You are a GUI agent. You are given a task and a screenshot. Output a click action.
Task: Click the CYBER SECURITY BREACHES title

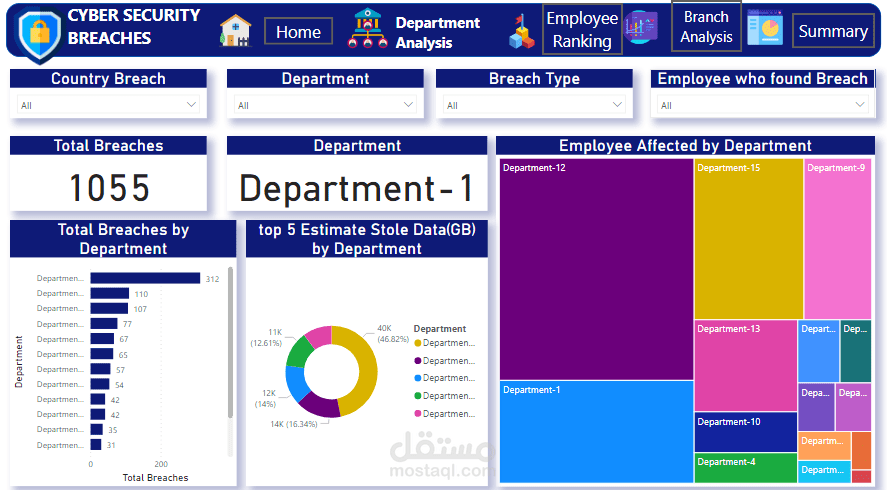coord(134,27)
